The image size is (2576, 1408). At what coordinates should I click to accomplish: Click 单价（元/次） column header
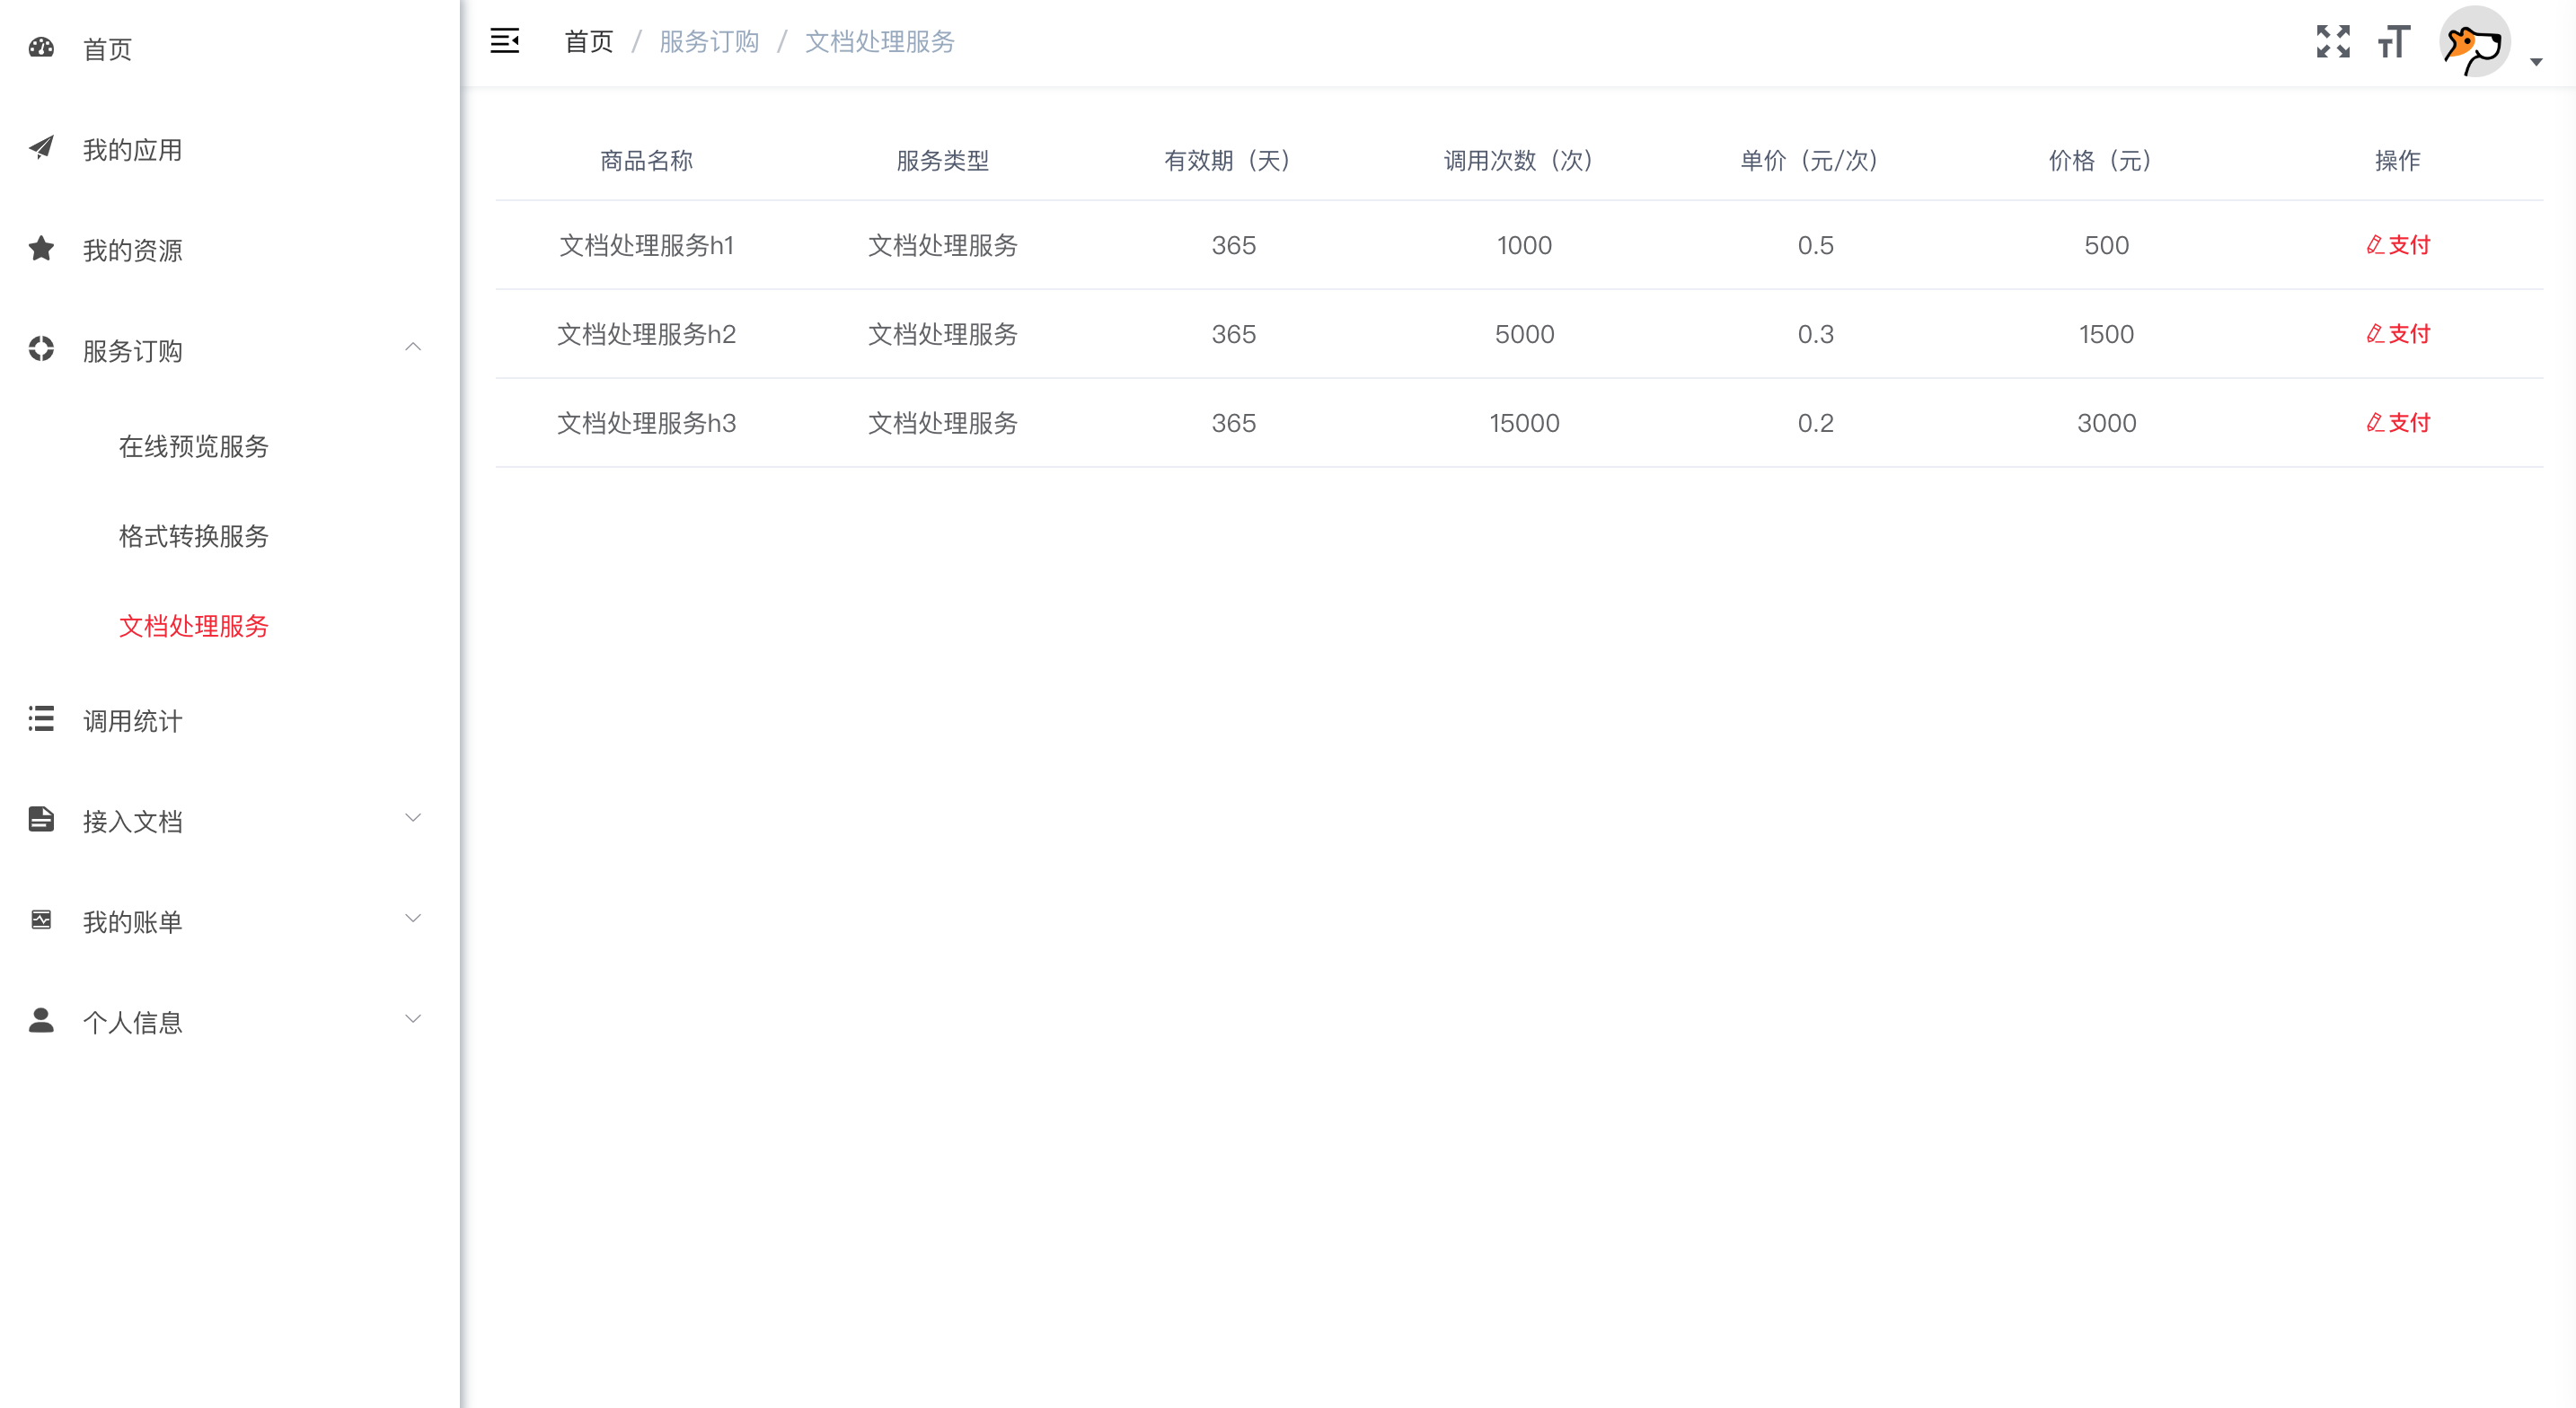click(1815, 160)
